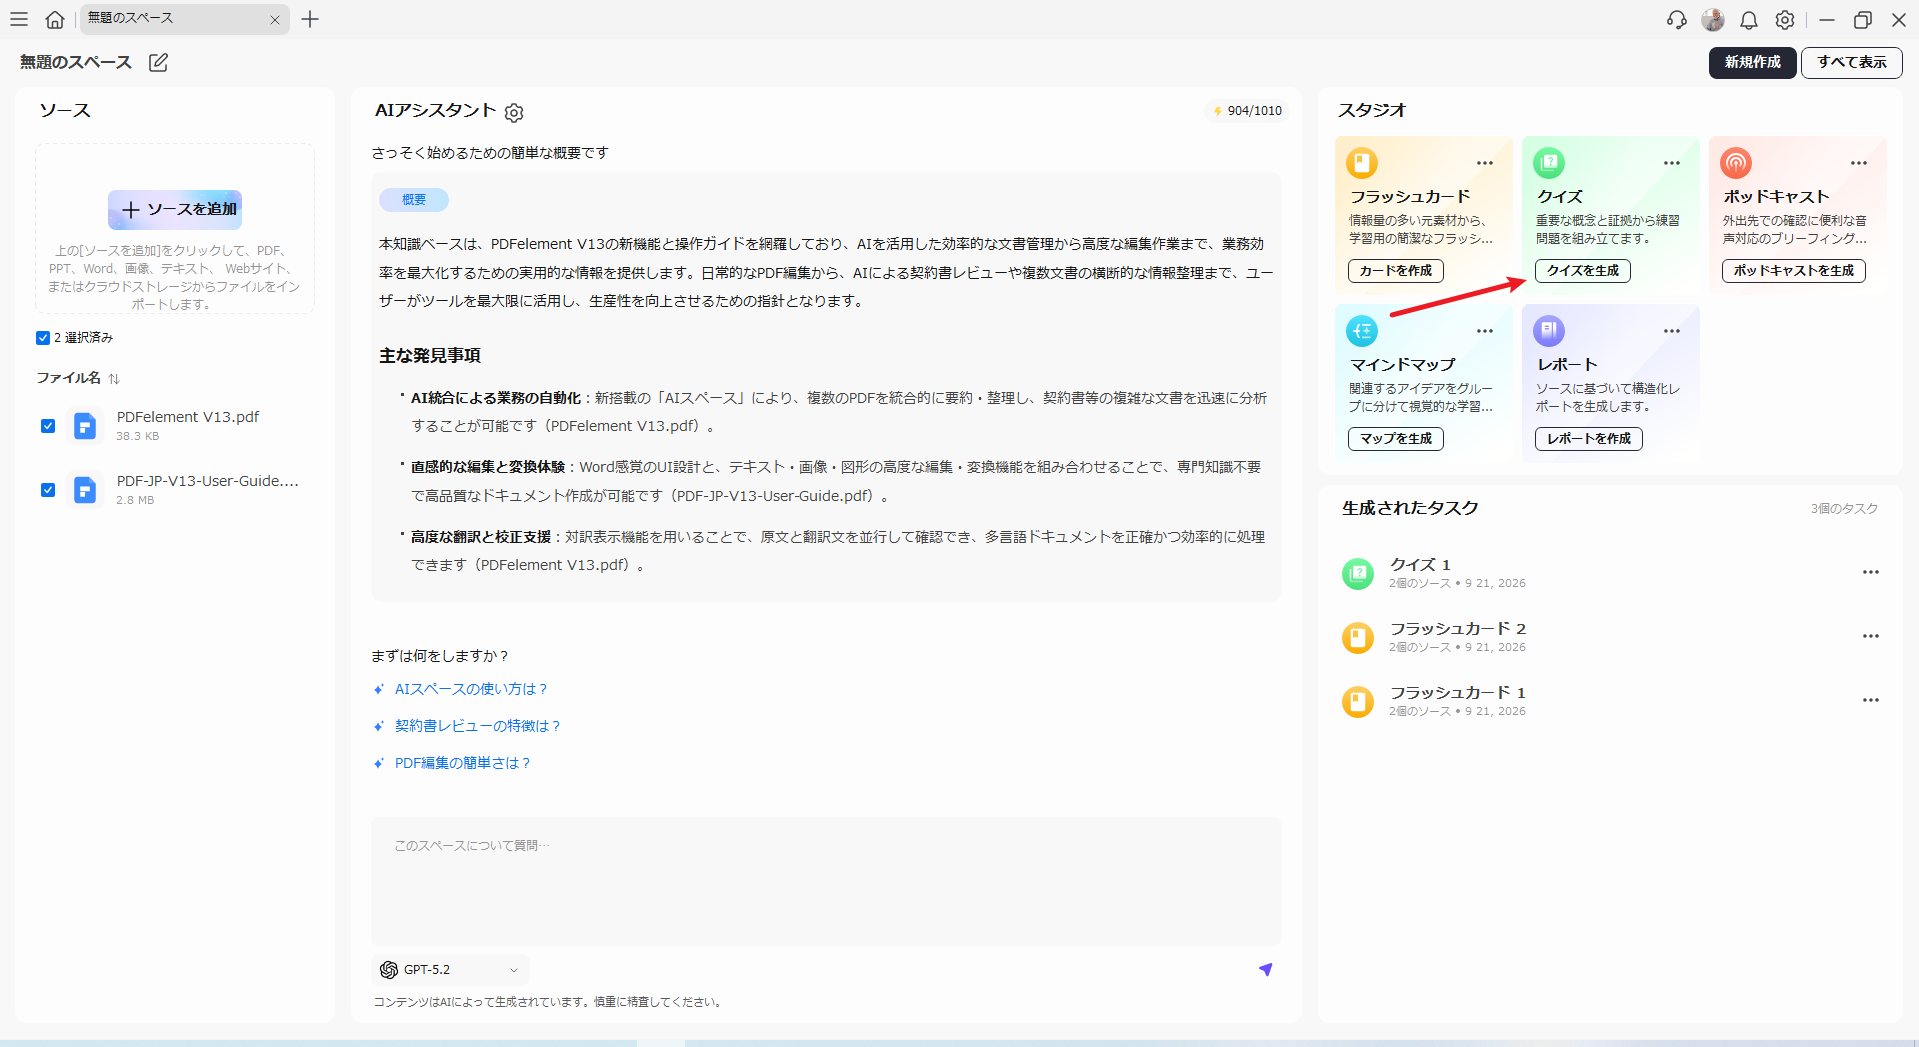
Task: Click the PDFelement V13.pdf file icon
Action: click(85, 426)
